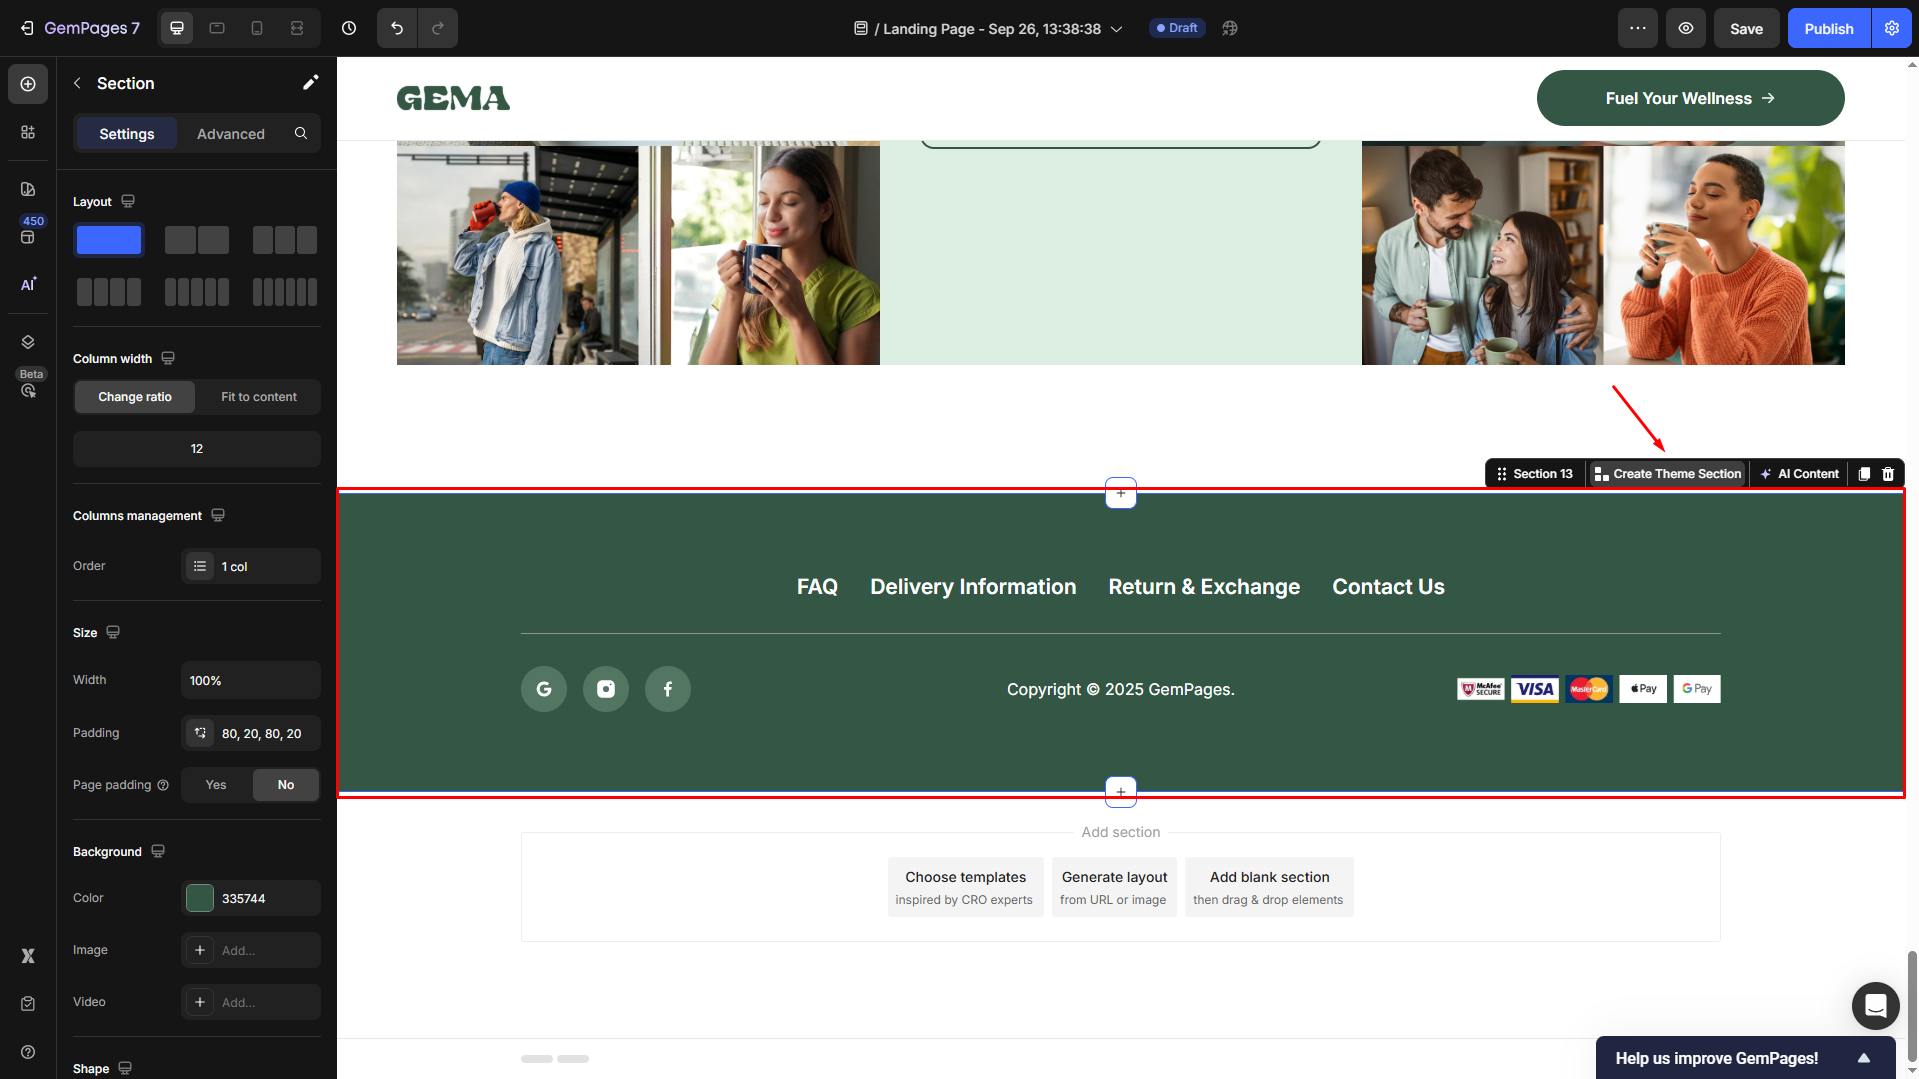Delete Section 13 with the trash icon
Image resolution: width=1919 pixels, height=1079 pixels.
pyautogui.click(x=1888, y=473)
